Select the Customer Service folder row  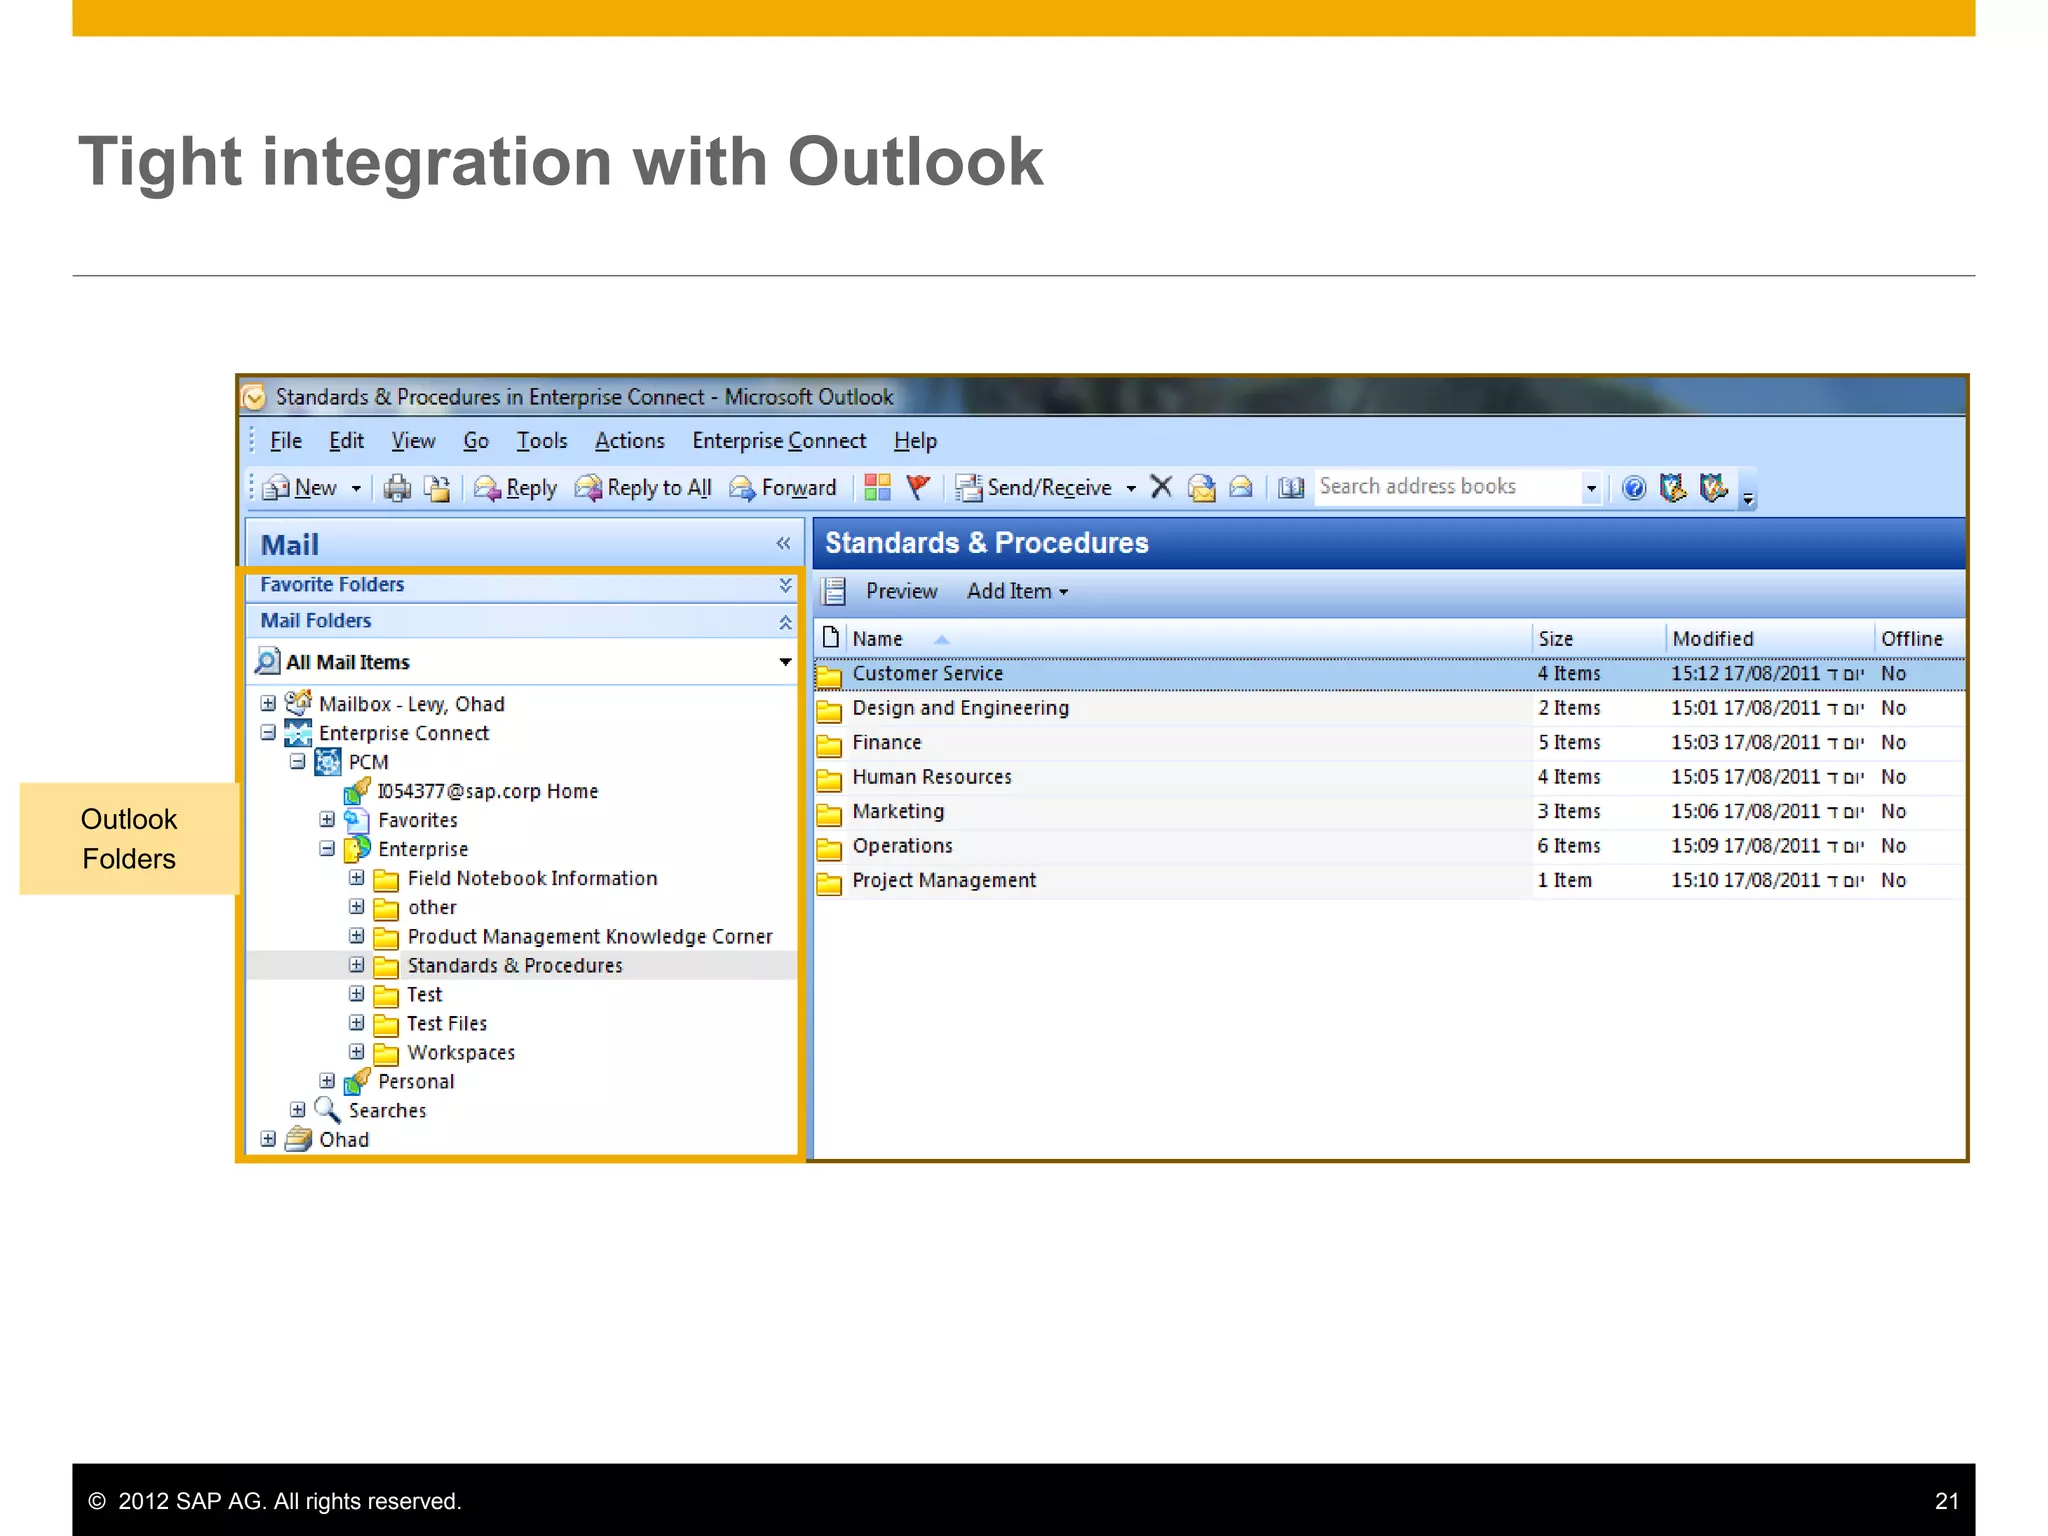pyautogui.click(x=1390, y=674)
